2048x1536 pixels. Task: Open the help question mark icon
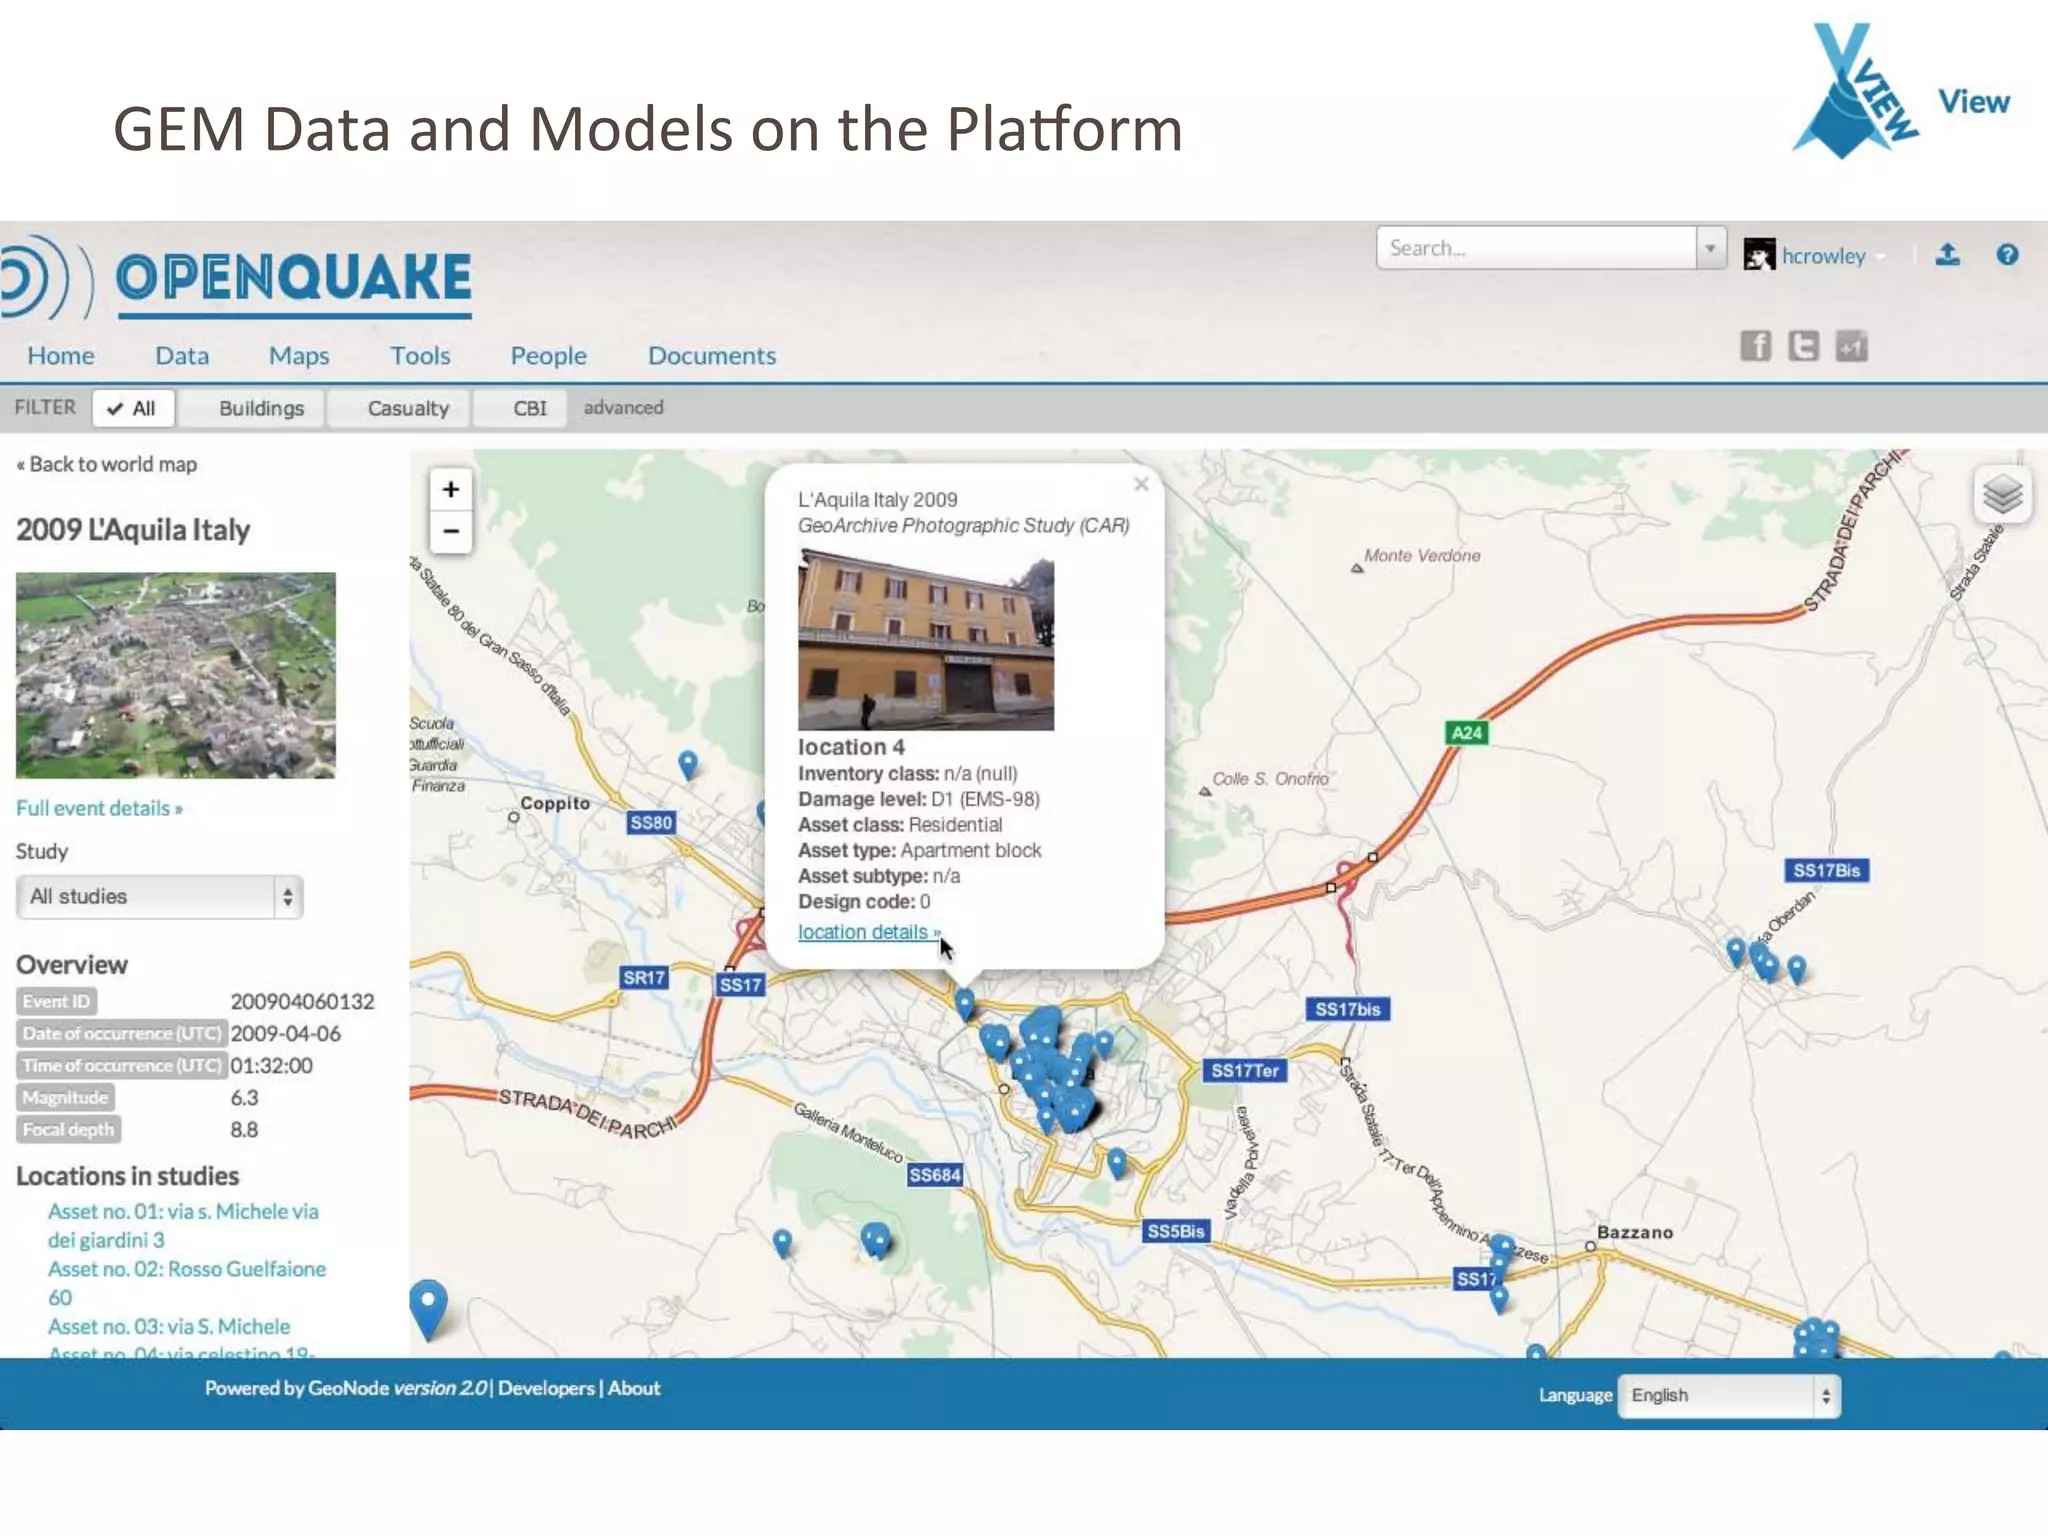click(2007, 254)
